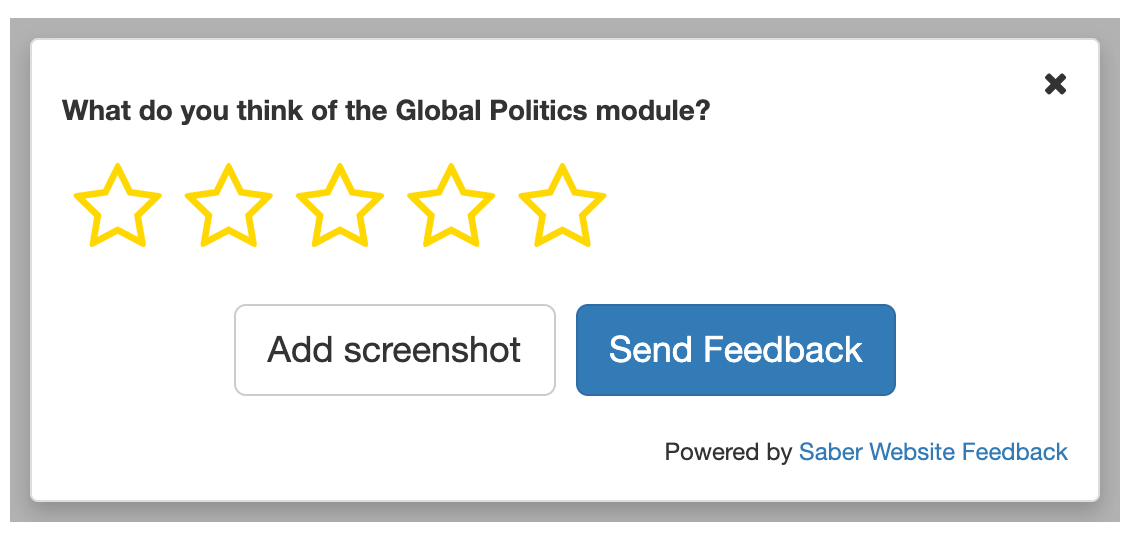
Task: Visit Saber Website Feedback from the footer
Action: pos(933,452)
